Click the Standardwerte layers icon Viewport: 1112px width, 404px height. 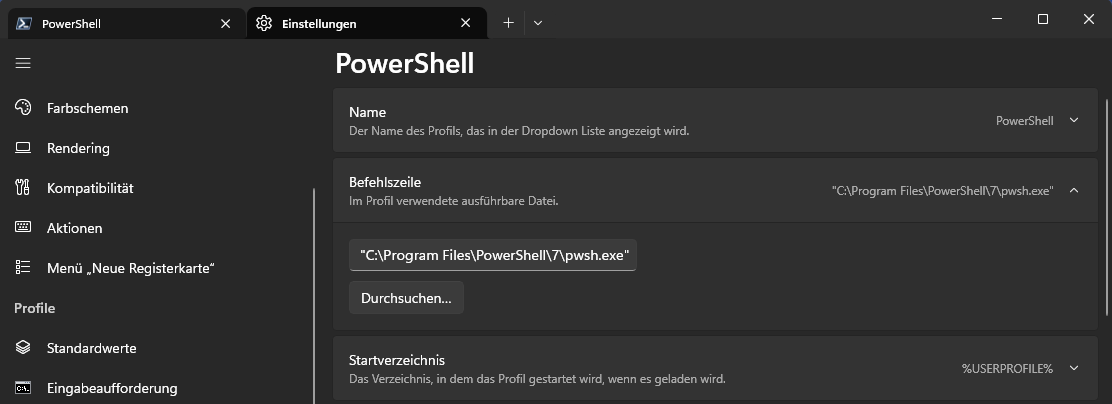click(x=23, y=348)
